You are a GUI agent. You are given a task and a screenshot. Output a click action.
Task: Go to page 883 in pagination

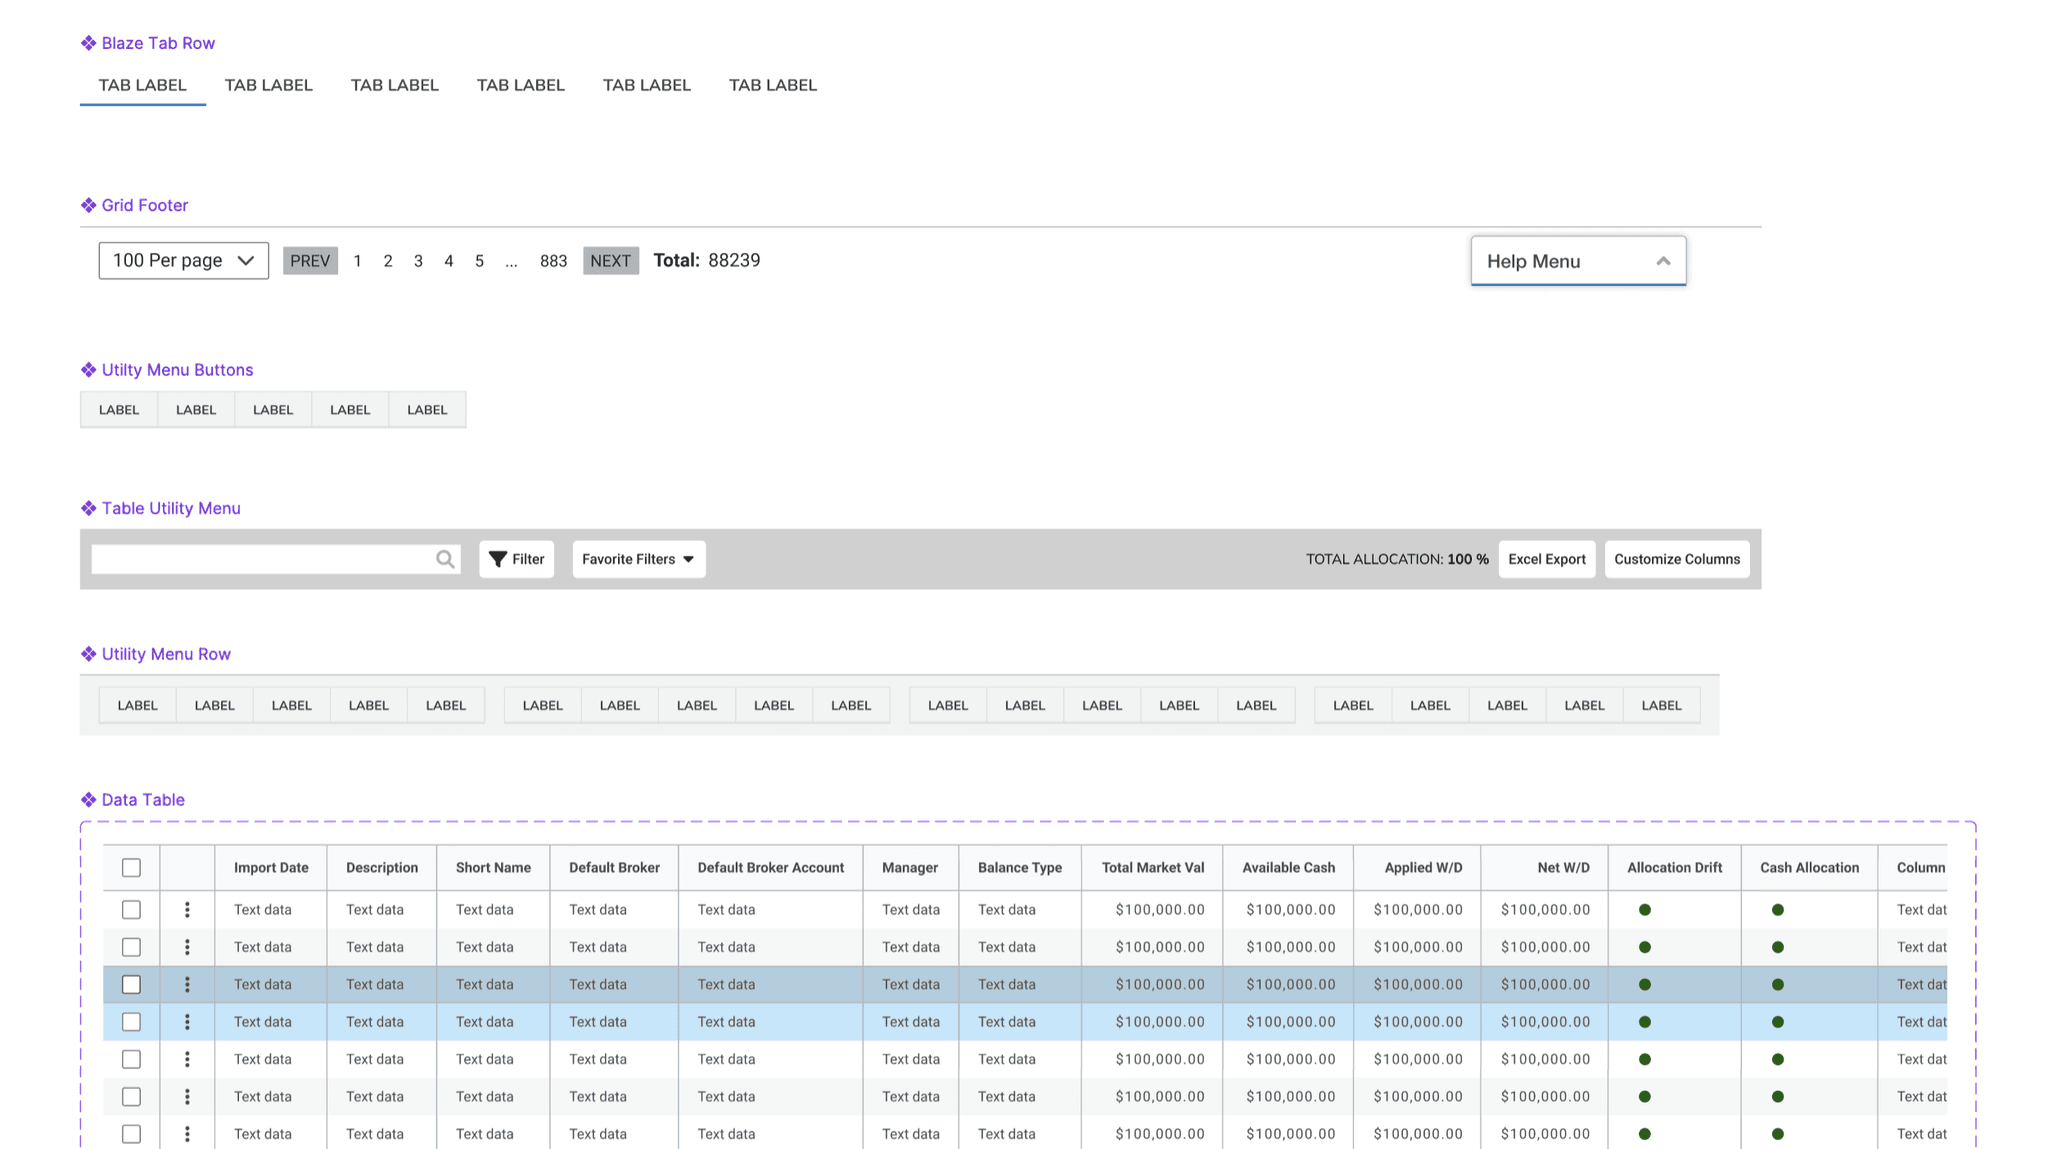(x=553, y=261)
